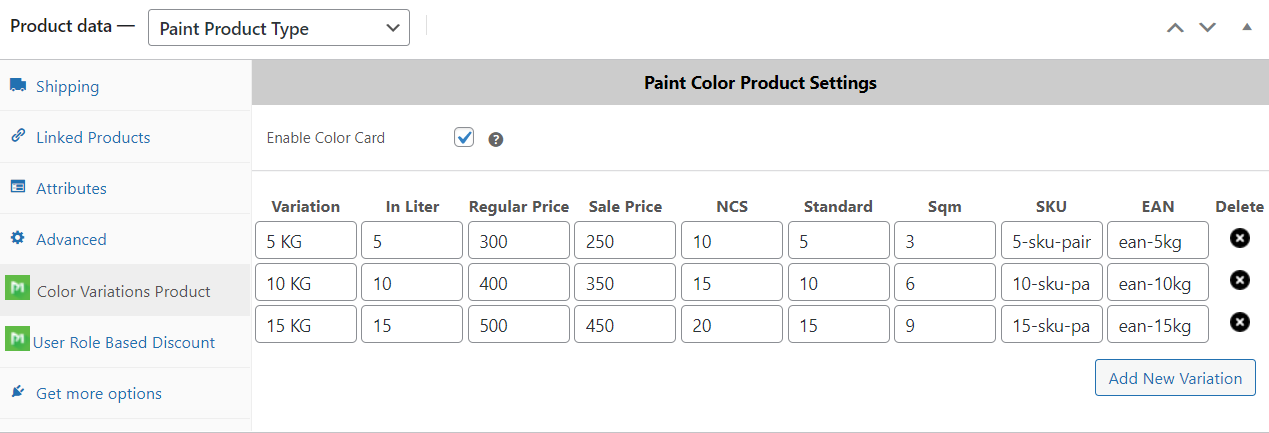This screenshot has width=1269, height=433.
Task: Click the Color Variations Product plugin icon
Action: pyautogui.click(x=17, y=290)
